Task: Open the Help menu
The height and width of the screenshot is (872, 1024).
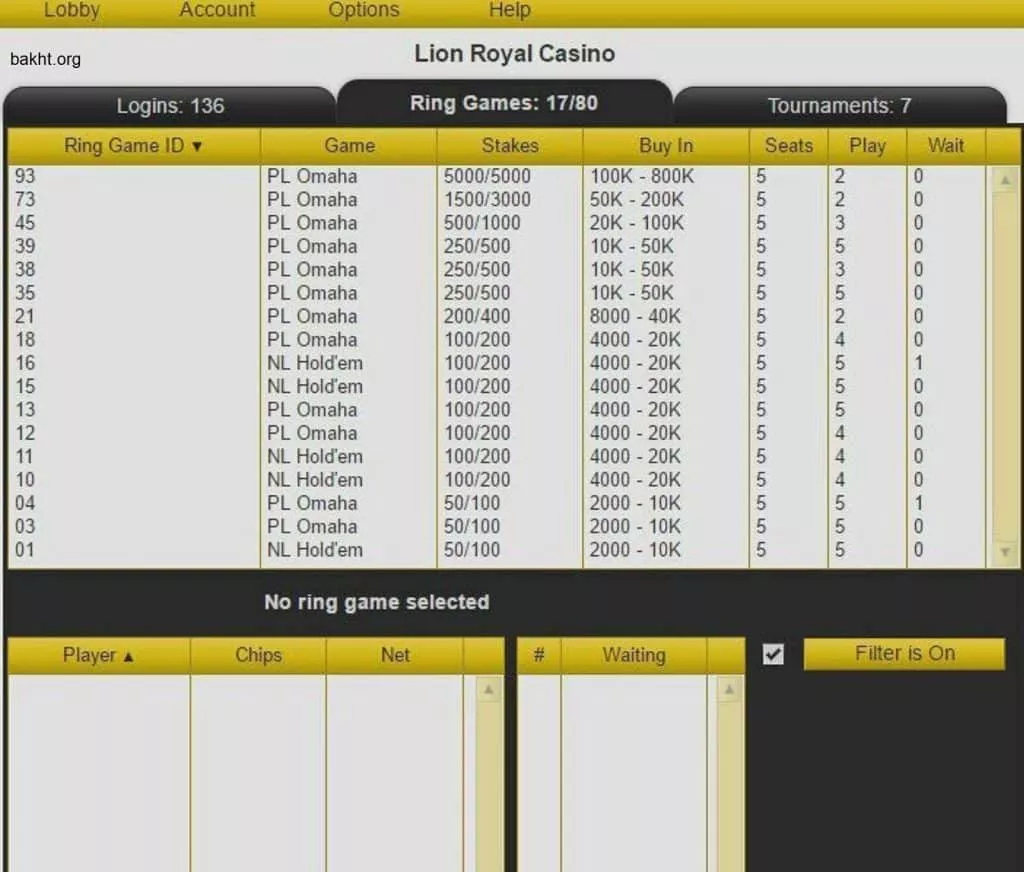Action: point(509,11)
